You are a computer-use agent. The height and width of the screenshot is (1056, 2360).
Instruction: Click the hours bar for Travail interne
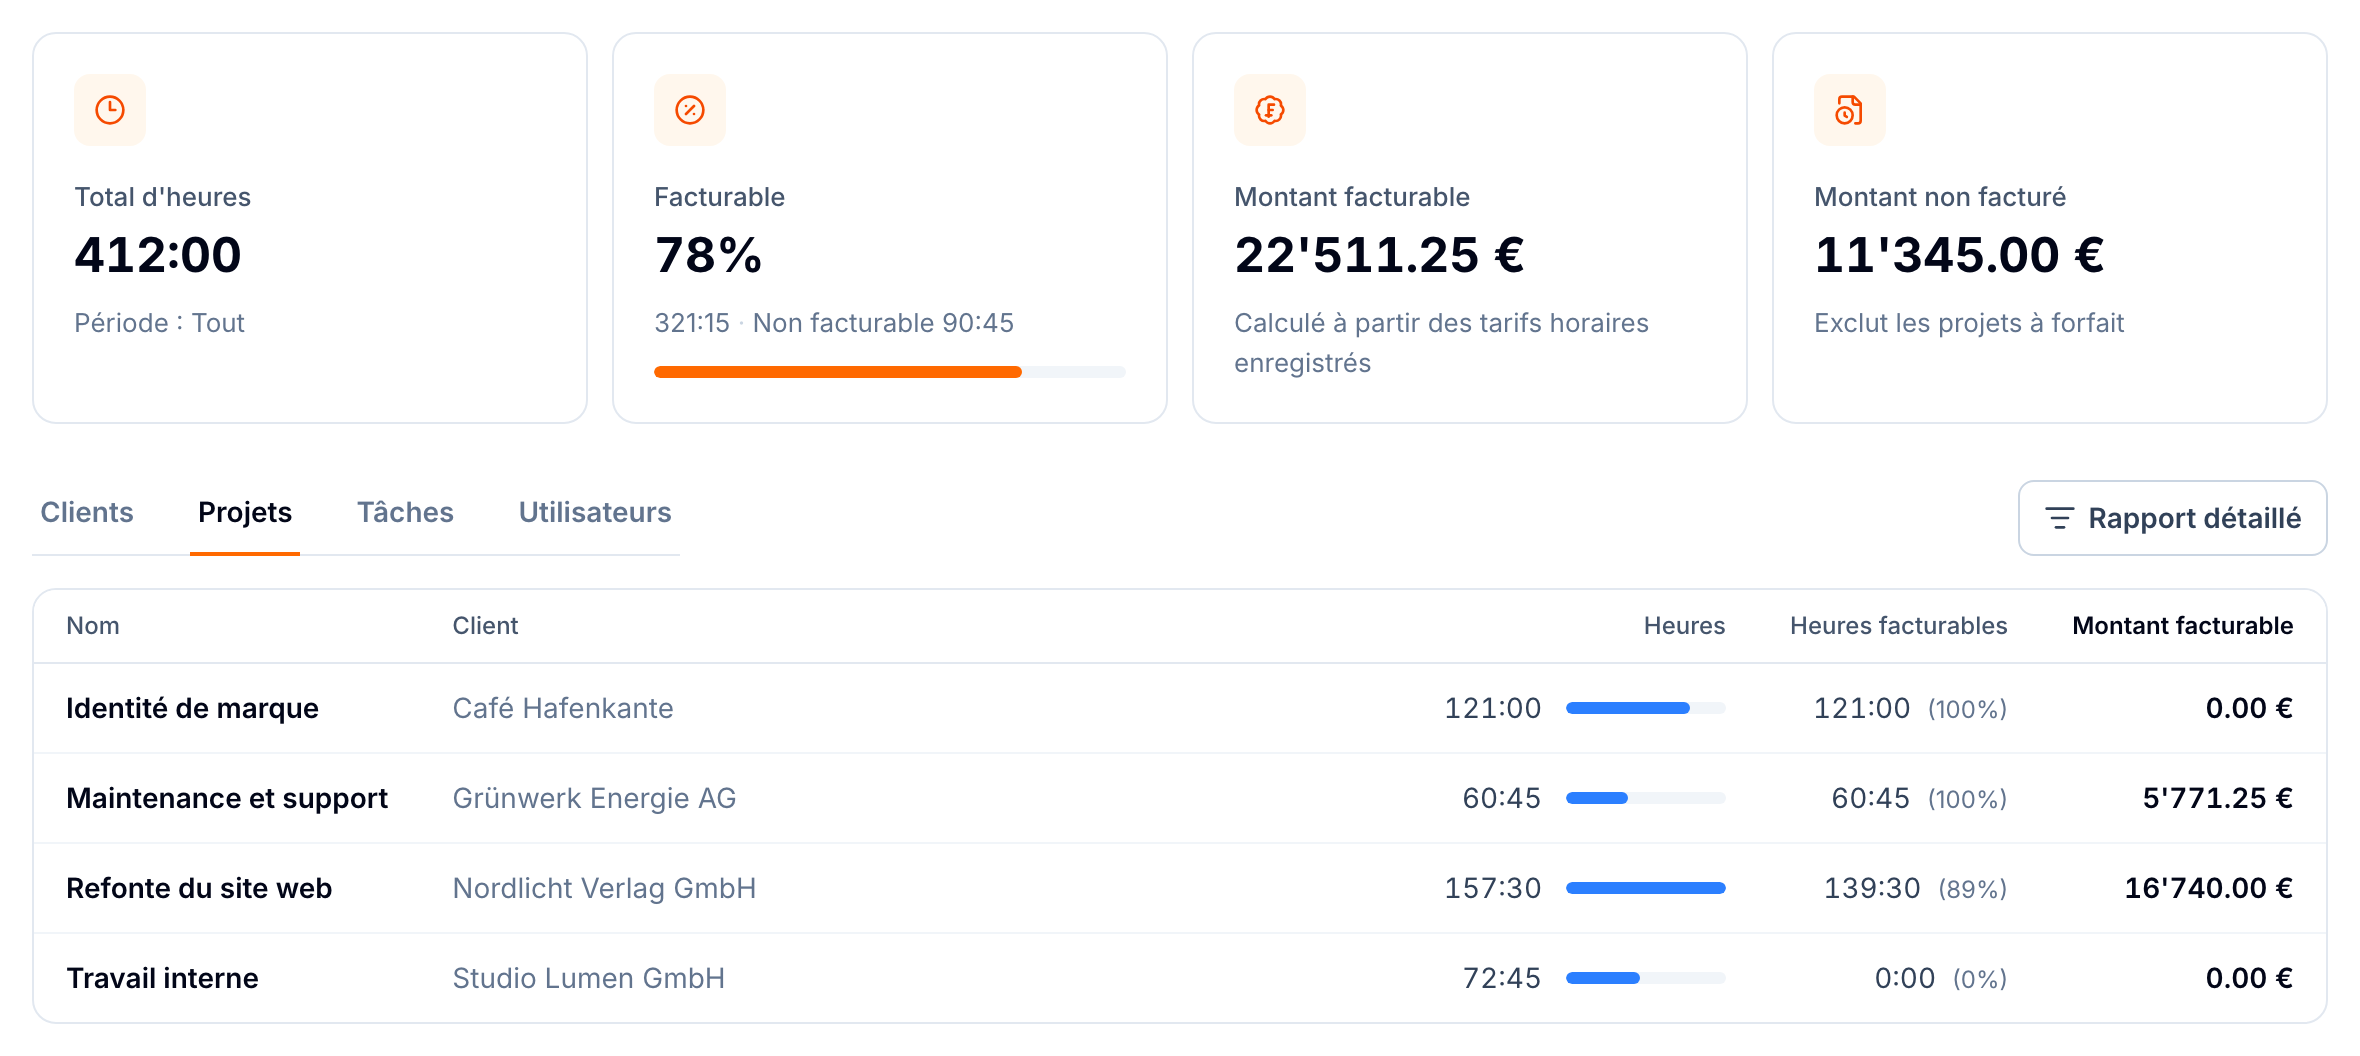(x=1645, y=978)
